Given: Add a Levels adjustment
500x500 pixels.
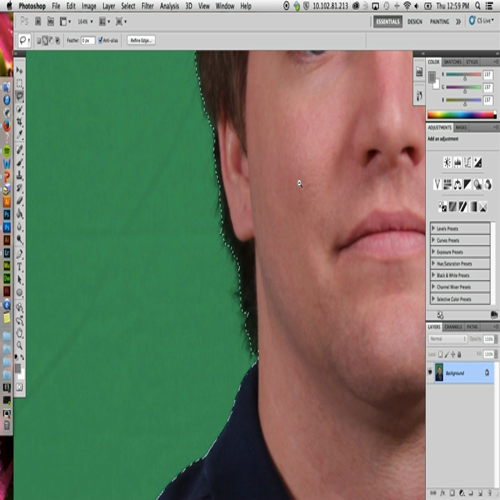Looking at the screenshot, I should (458, 163).
